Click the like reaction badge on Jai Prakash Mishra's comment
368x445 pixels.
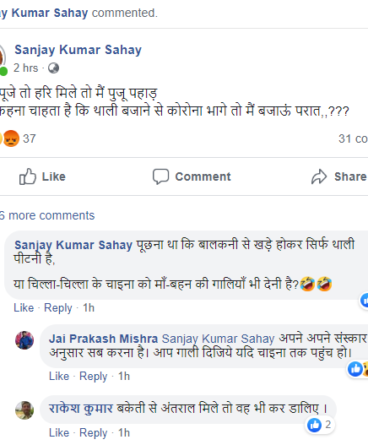click(x=355, y=369)
